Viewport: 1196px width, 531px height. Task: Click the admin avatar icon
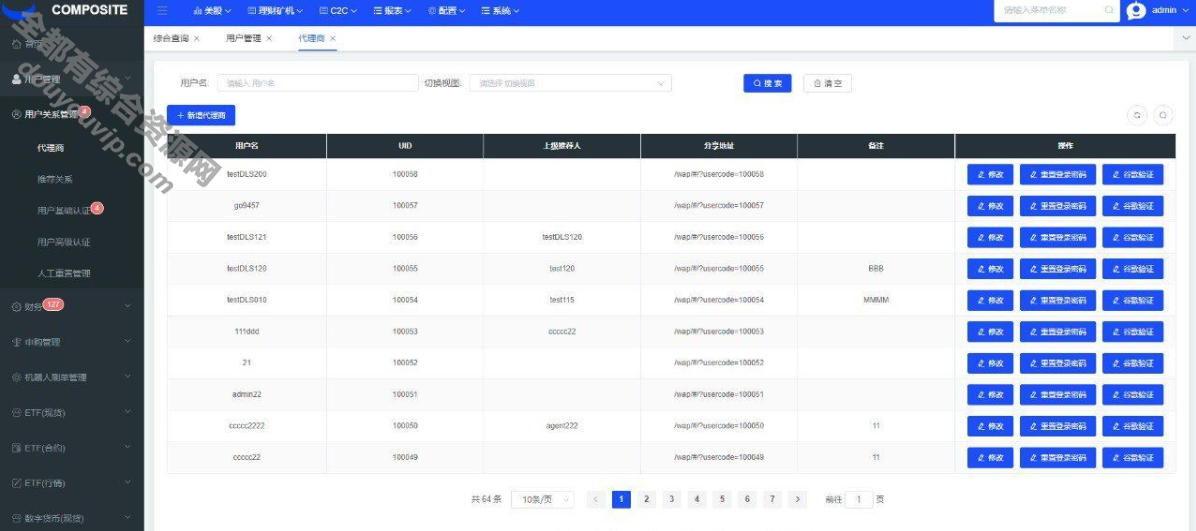click(x=1137, y=11)
